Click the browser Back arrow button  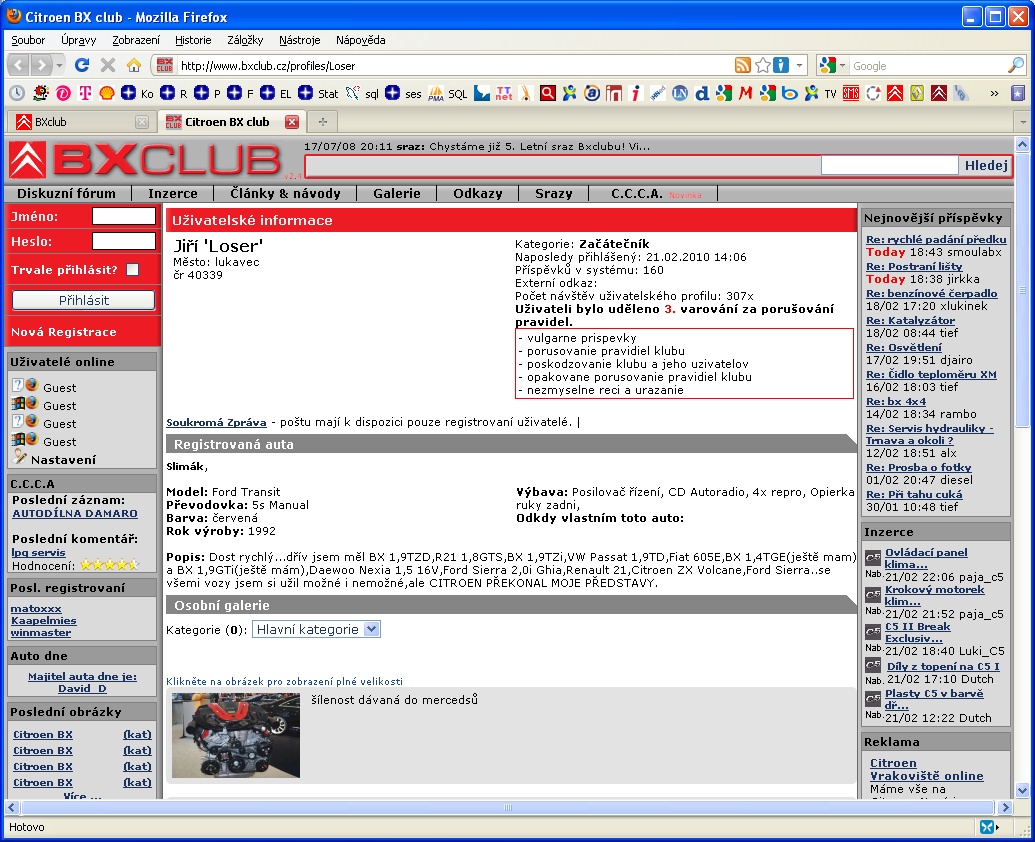click(x=19, y=65)
